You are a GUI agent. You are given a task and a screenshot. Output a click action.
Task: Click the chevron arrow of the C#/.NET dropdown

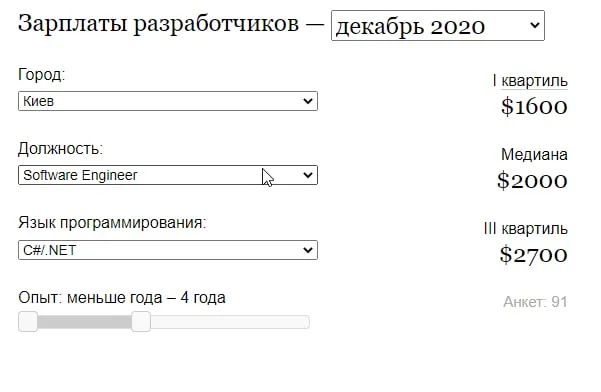[307, 250]
